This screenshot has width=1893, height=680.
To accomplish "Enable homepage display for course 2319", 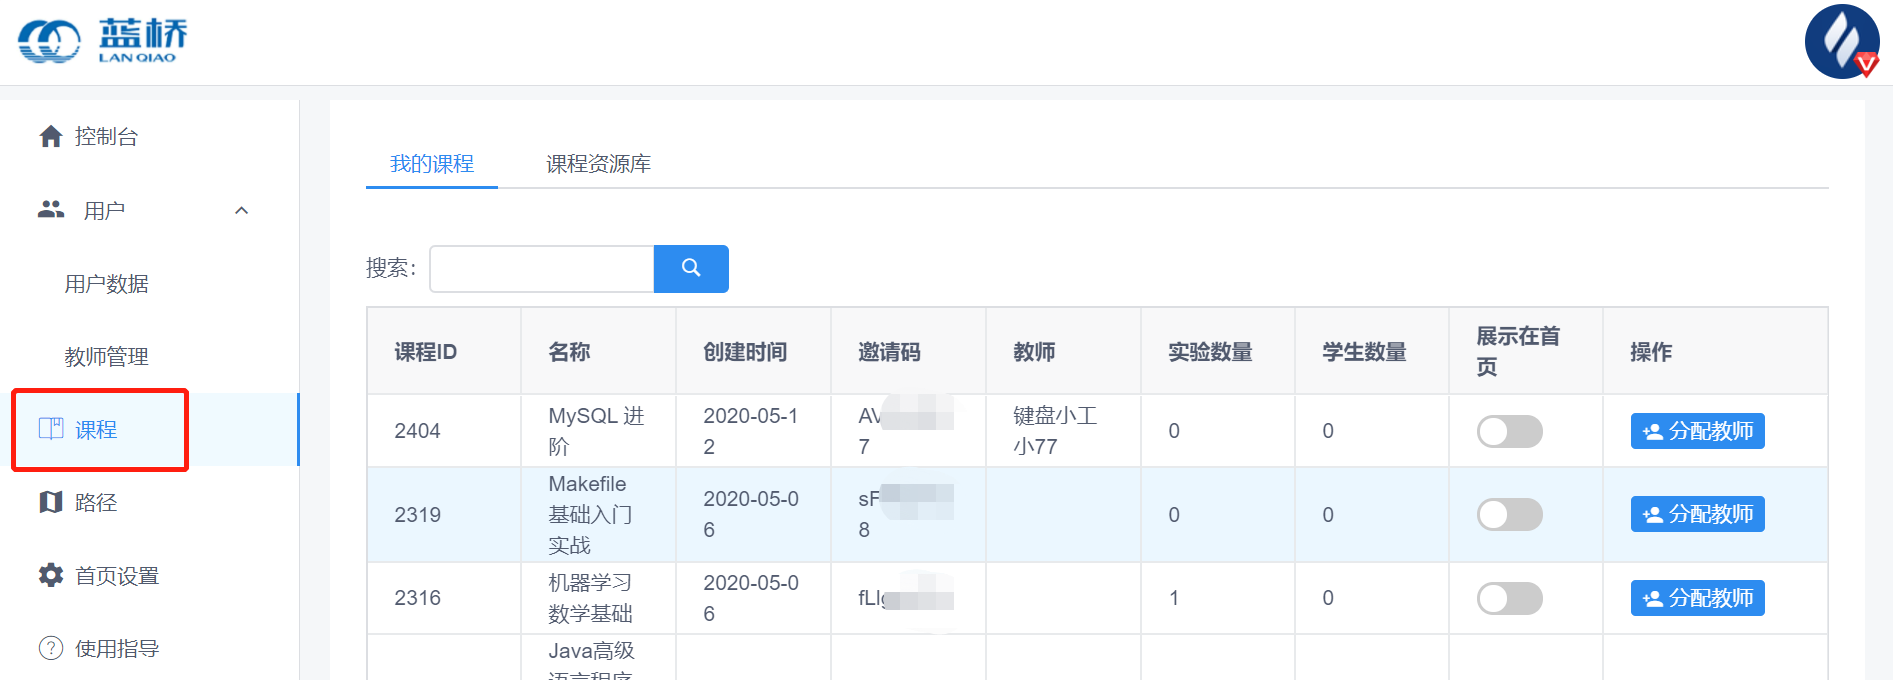I will coord(1508,514).
